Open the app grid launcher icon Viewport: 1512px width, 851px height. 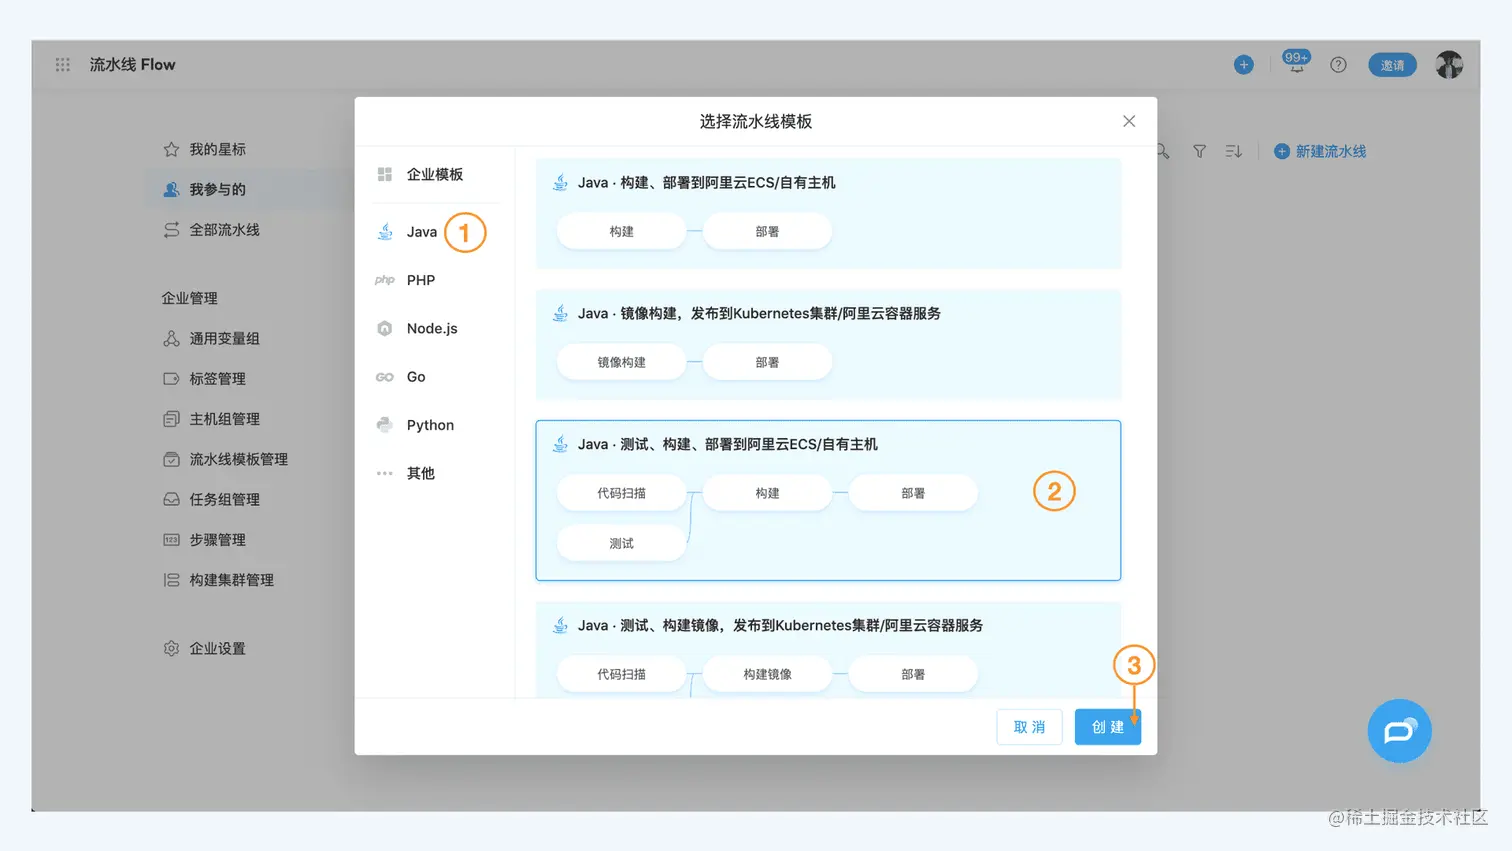click(x=63, y=64)
